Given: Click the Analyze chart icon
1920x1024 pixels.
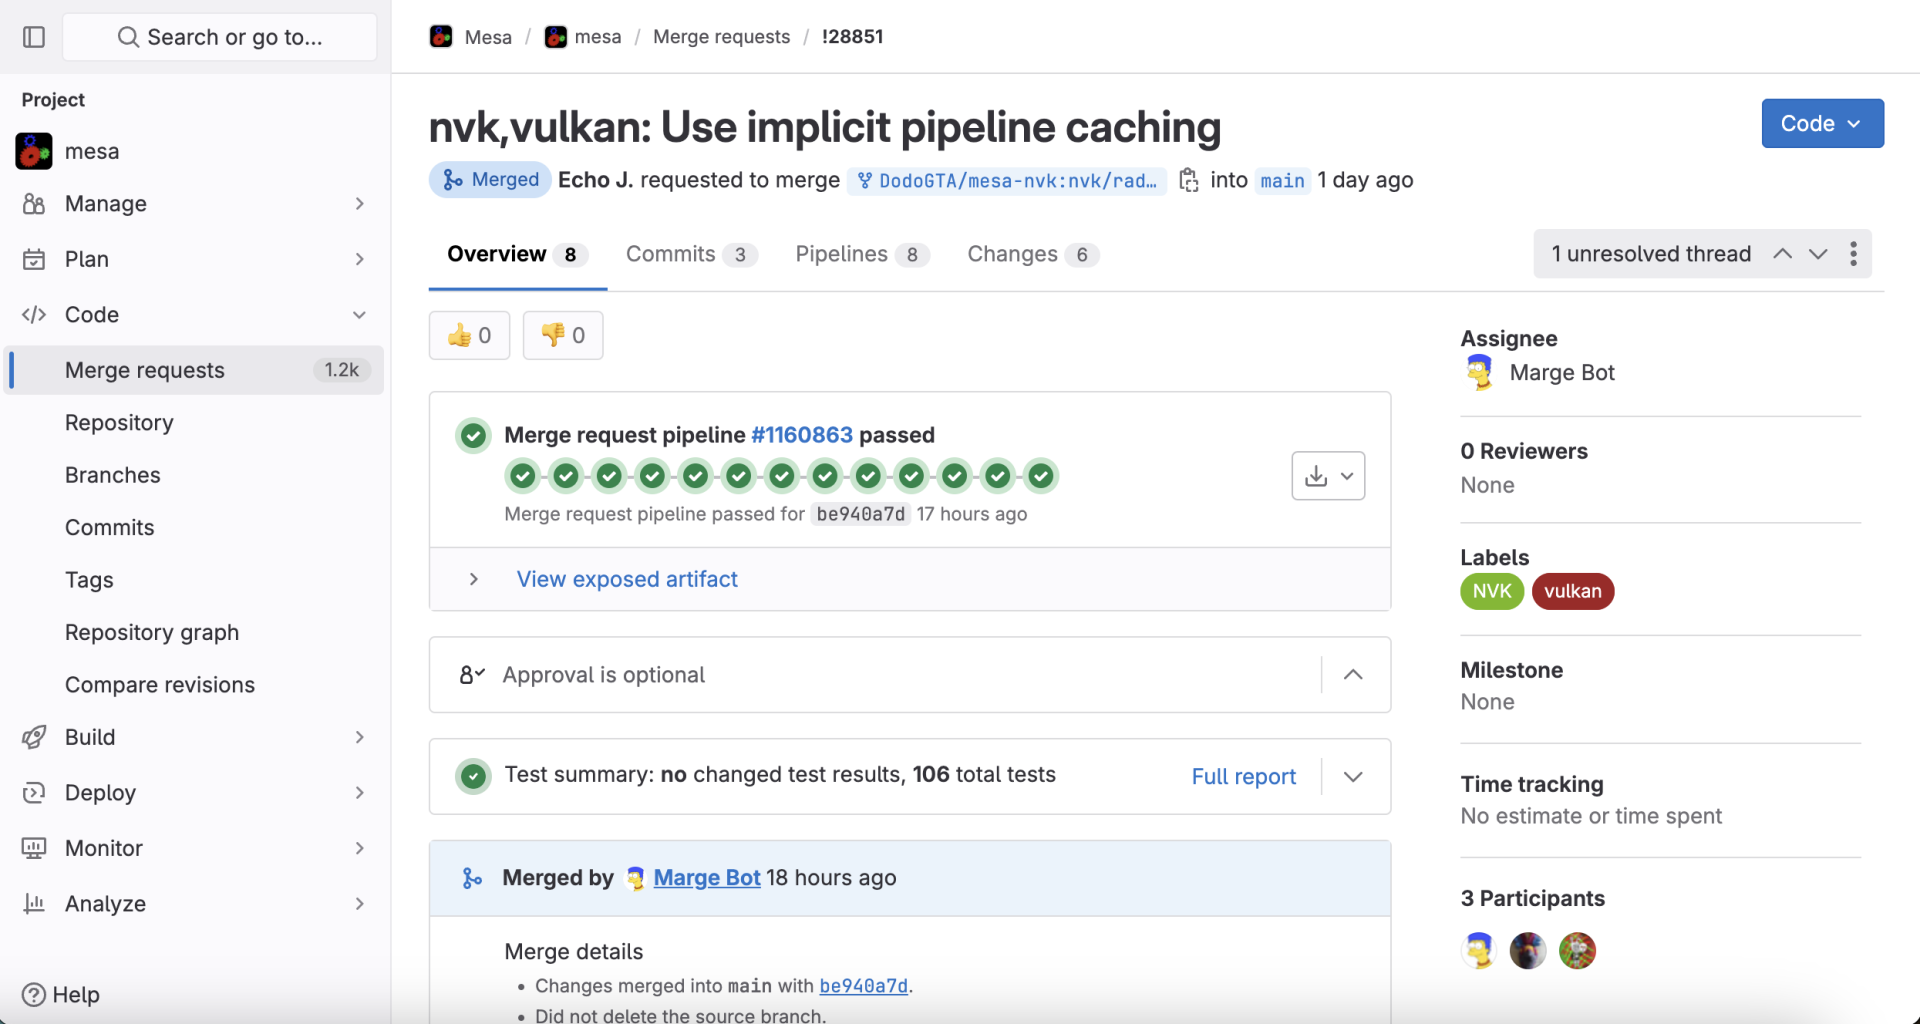Looking at the screenshot, I should click(x=34, y=904).
